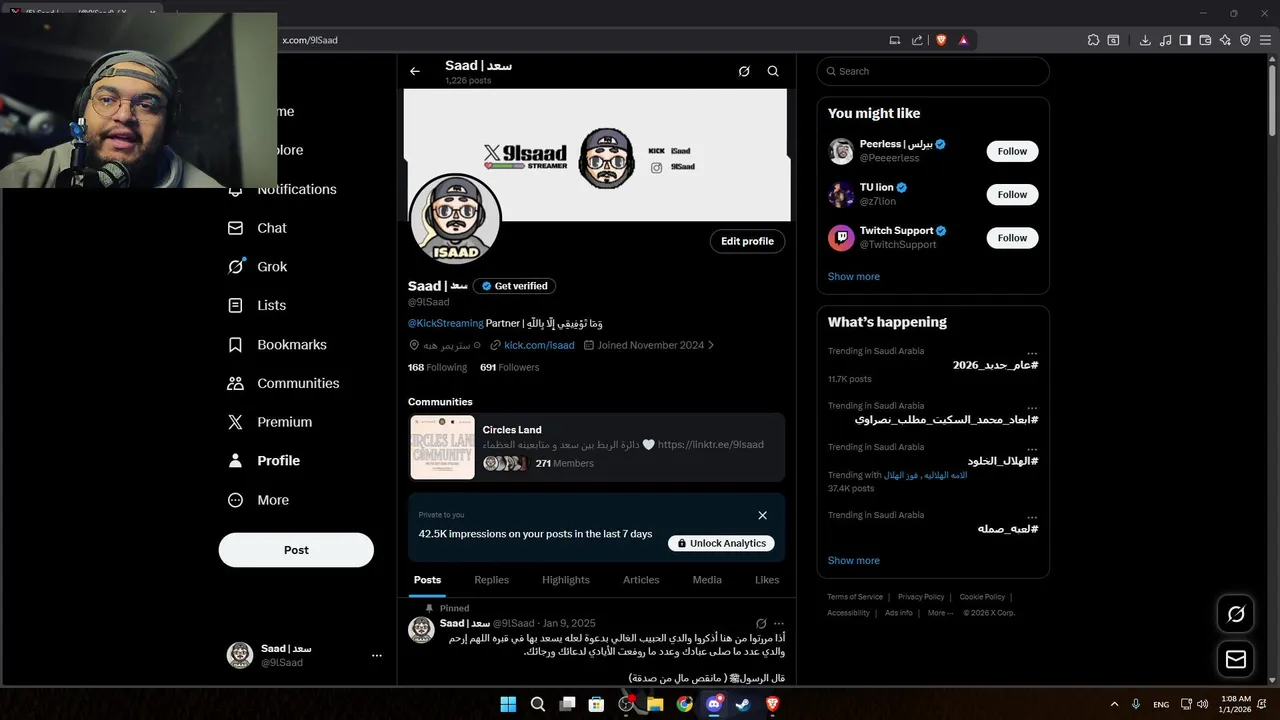Screen dimensions: 1280x720
Task: Open options for the لعبه_صمله trend
Action: [x=1032, y=516]
